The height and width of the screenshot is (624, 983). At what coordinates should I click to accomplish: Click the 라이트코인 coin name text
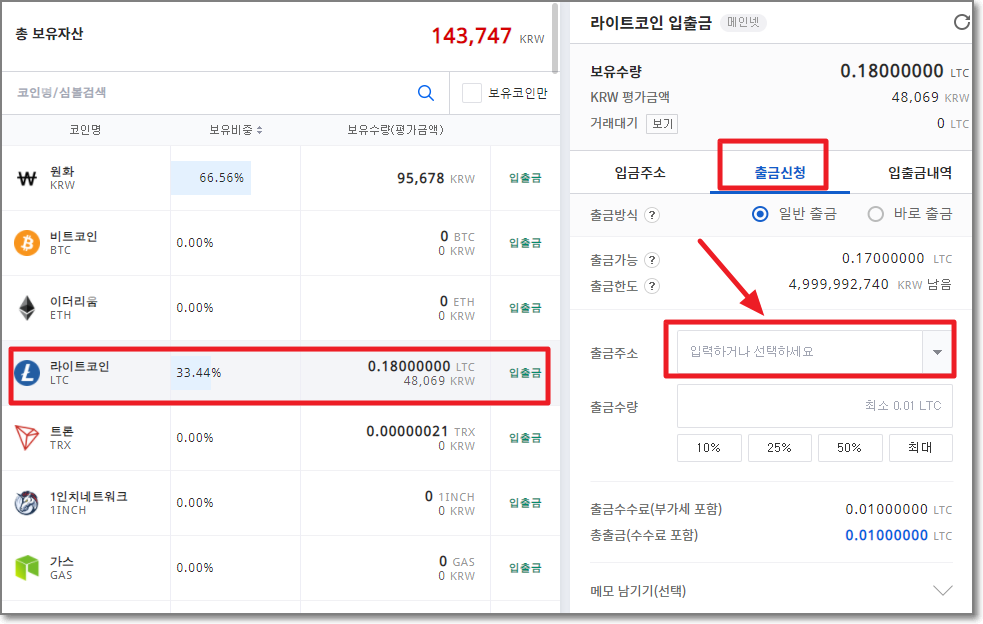[80, 366]
